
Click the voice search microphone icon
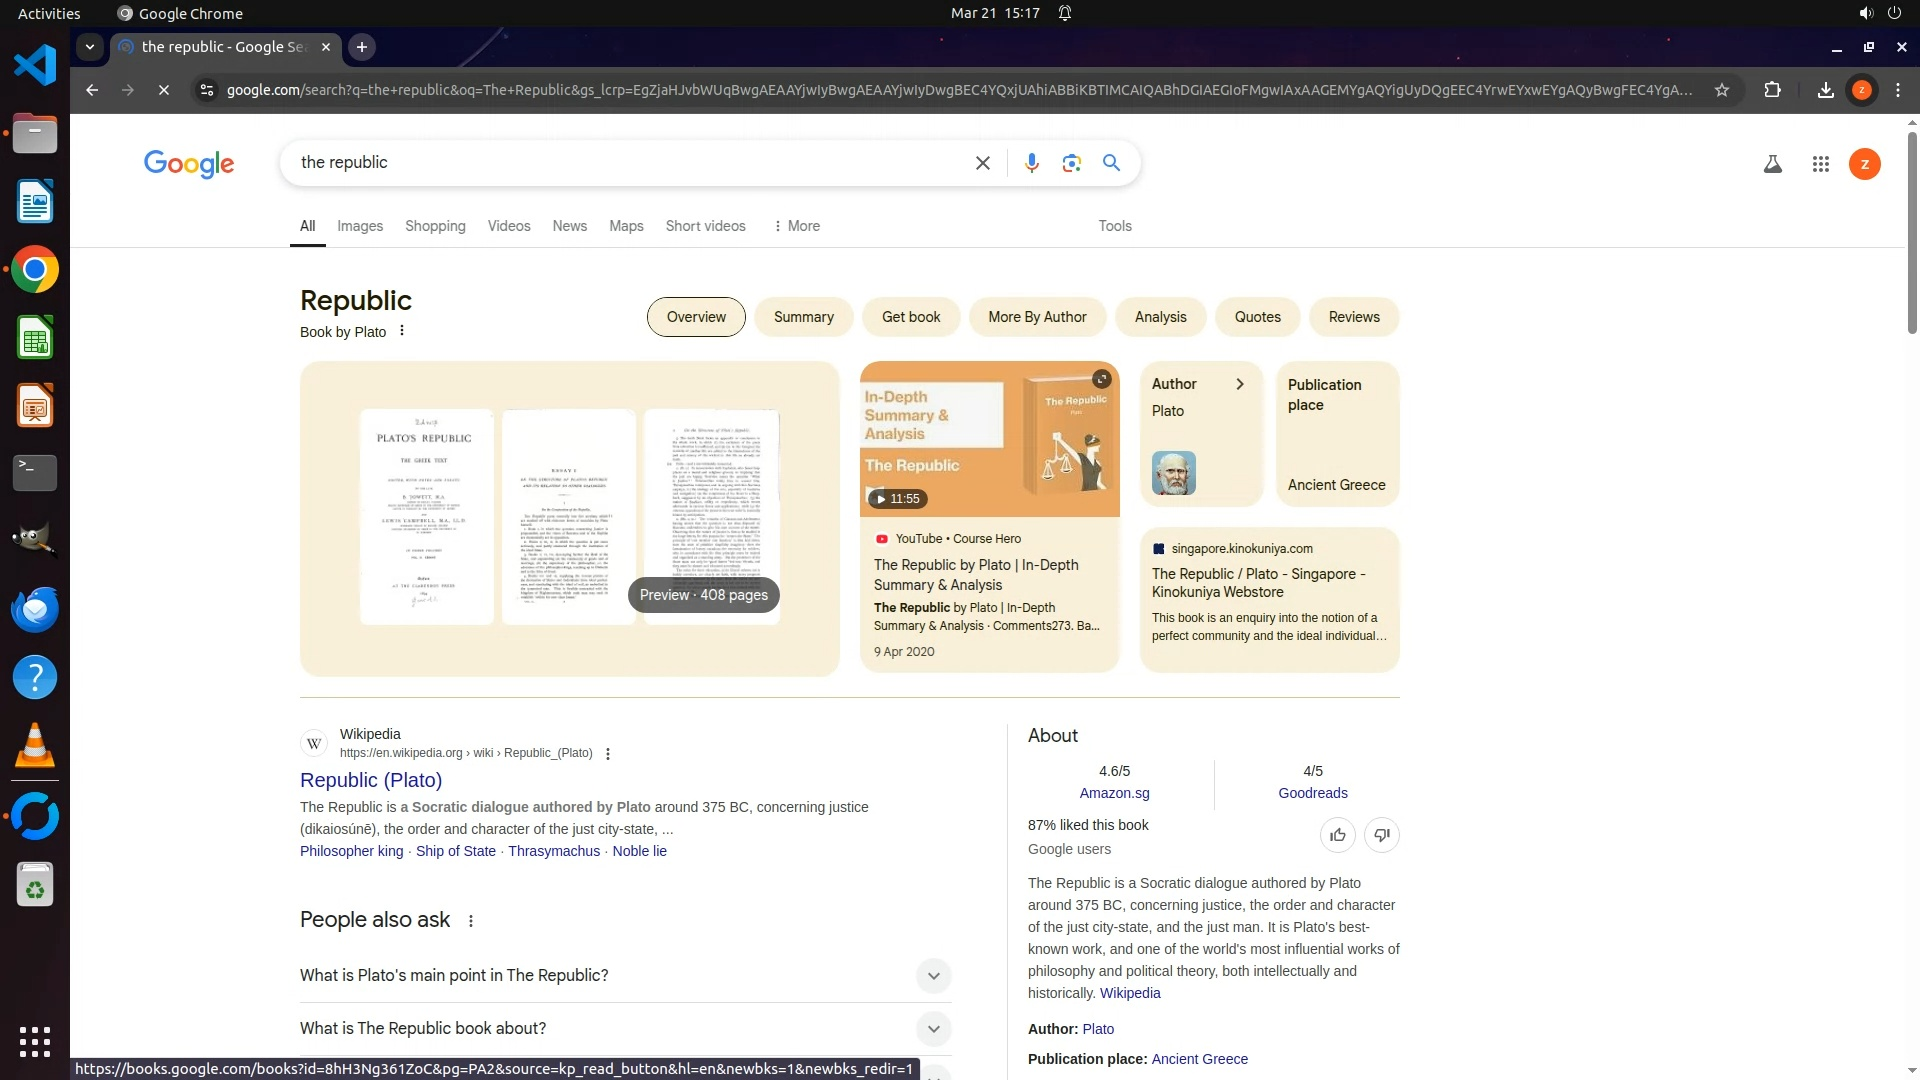pyautogui.click(x=1031, y=163)
